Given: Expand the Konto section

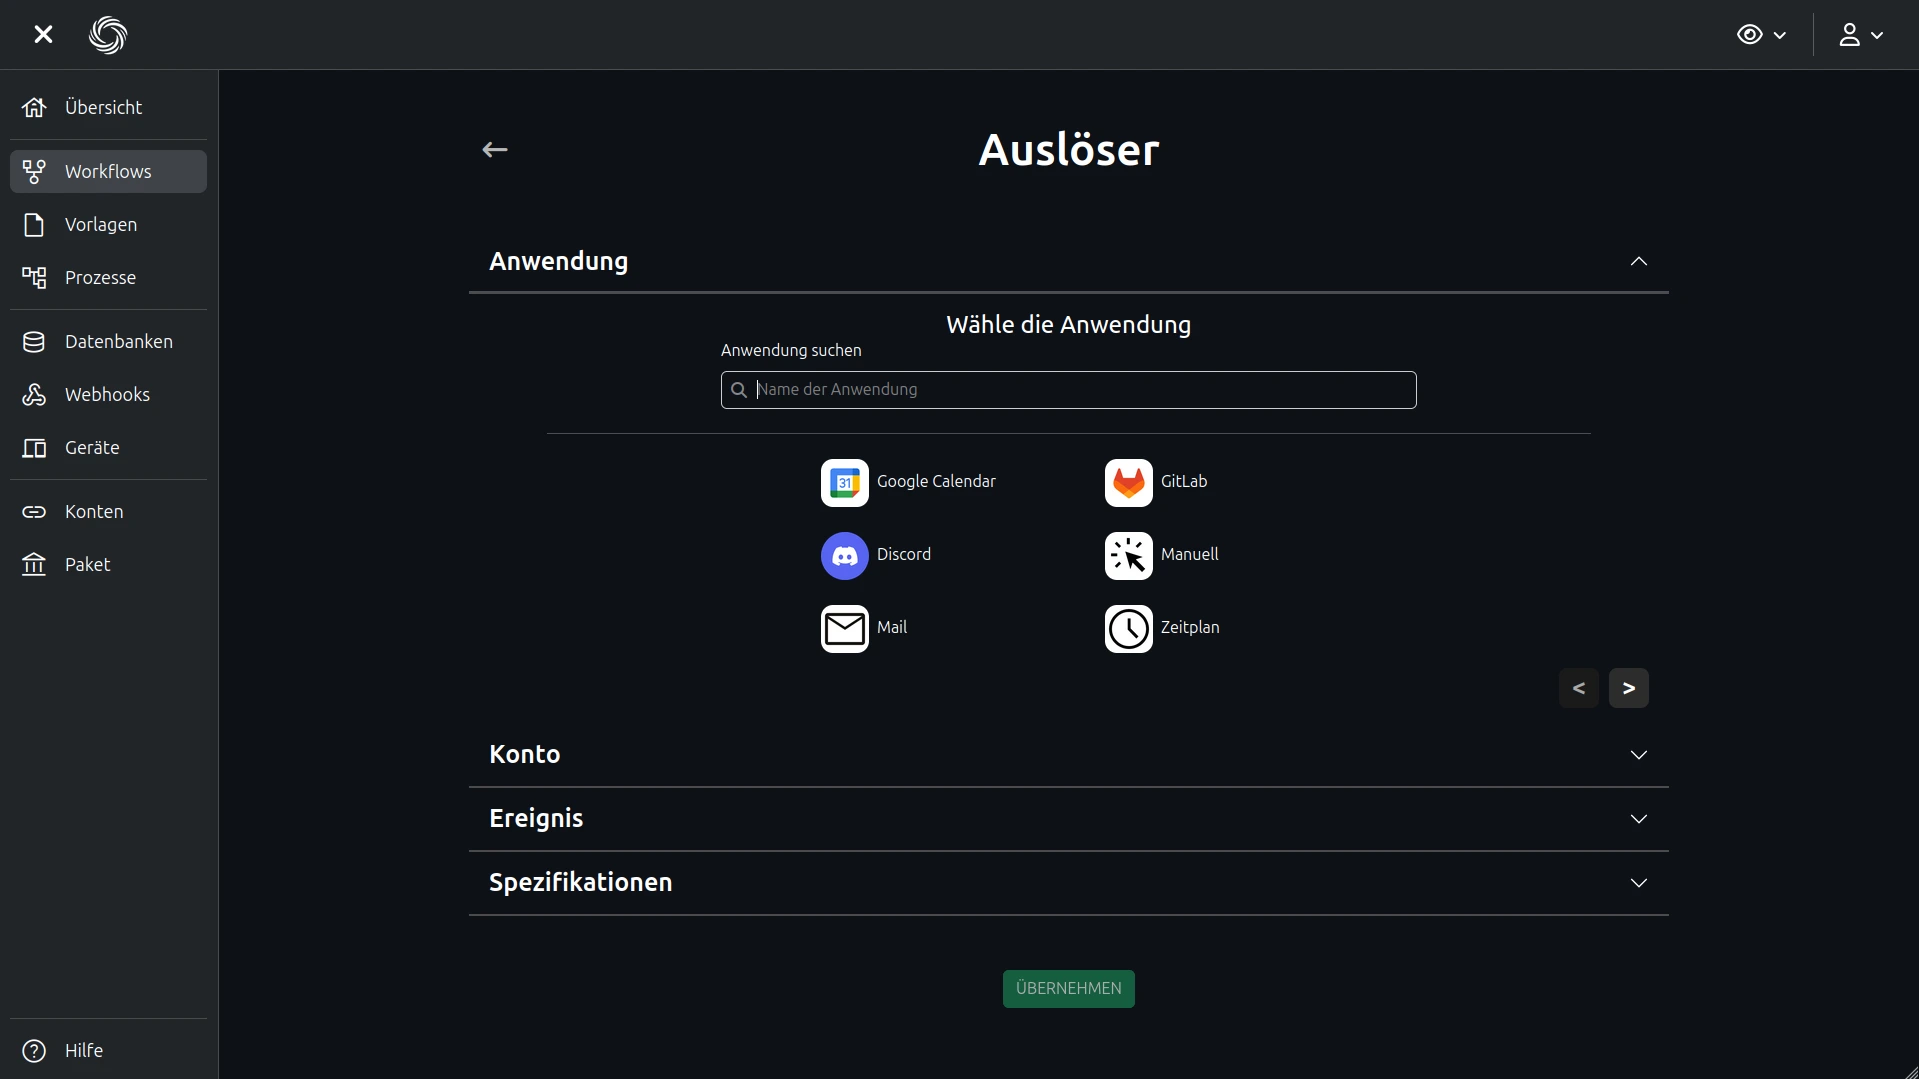Looking at the screenshot, I should coord(1638,755).
